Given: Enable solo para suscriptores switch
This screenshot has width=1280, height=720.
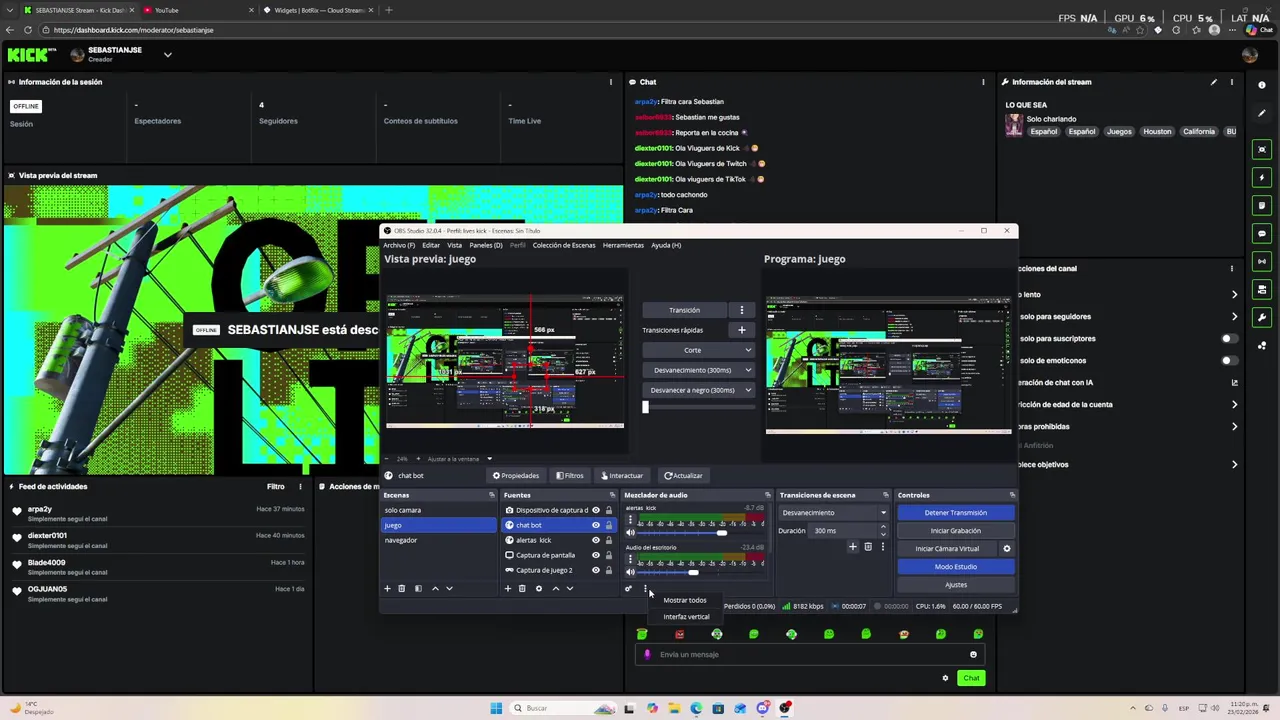Looking at the screenshot, I should [1228, 338].
